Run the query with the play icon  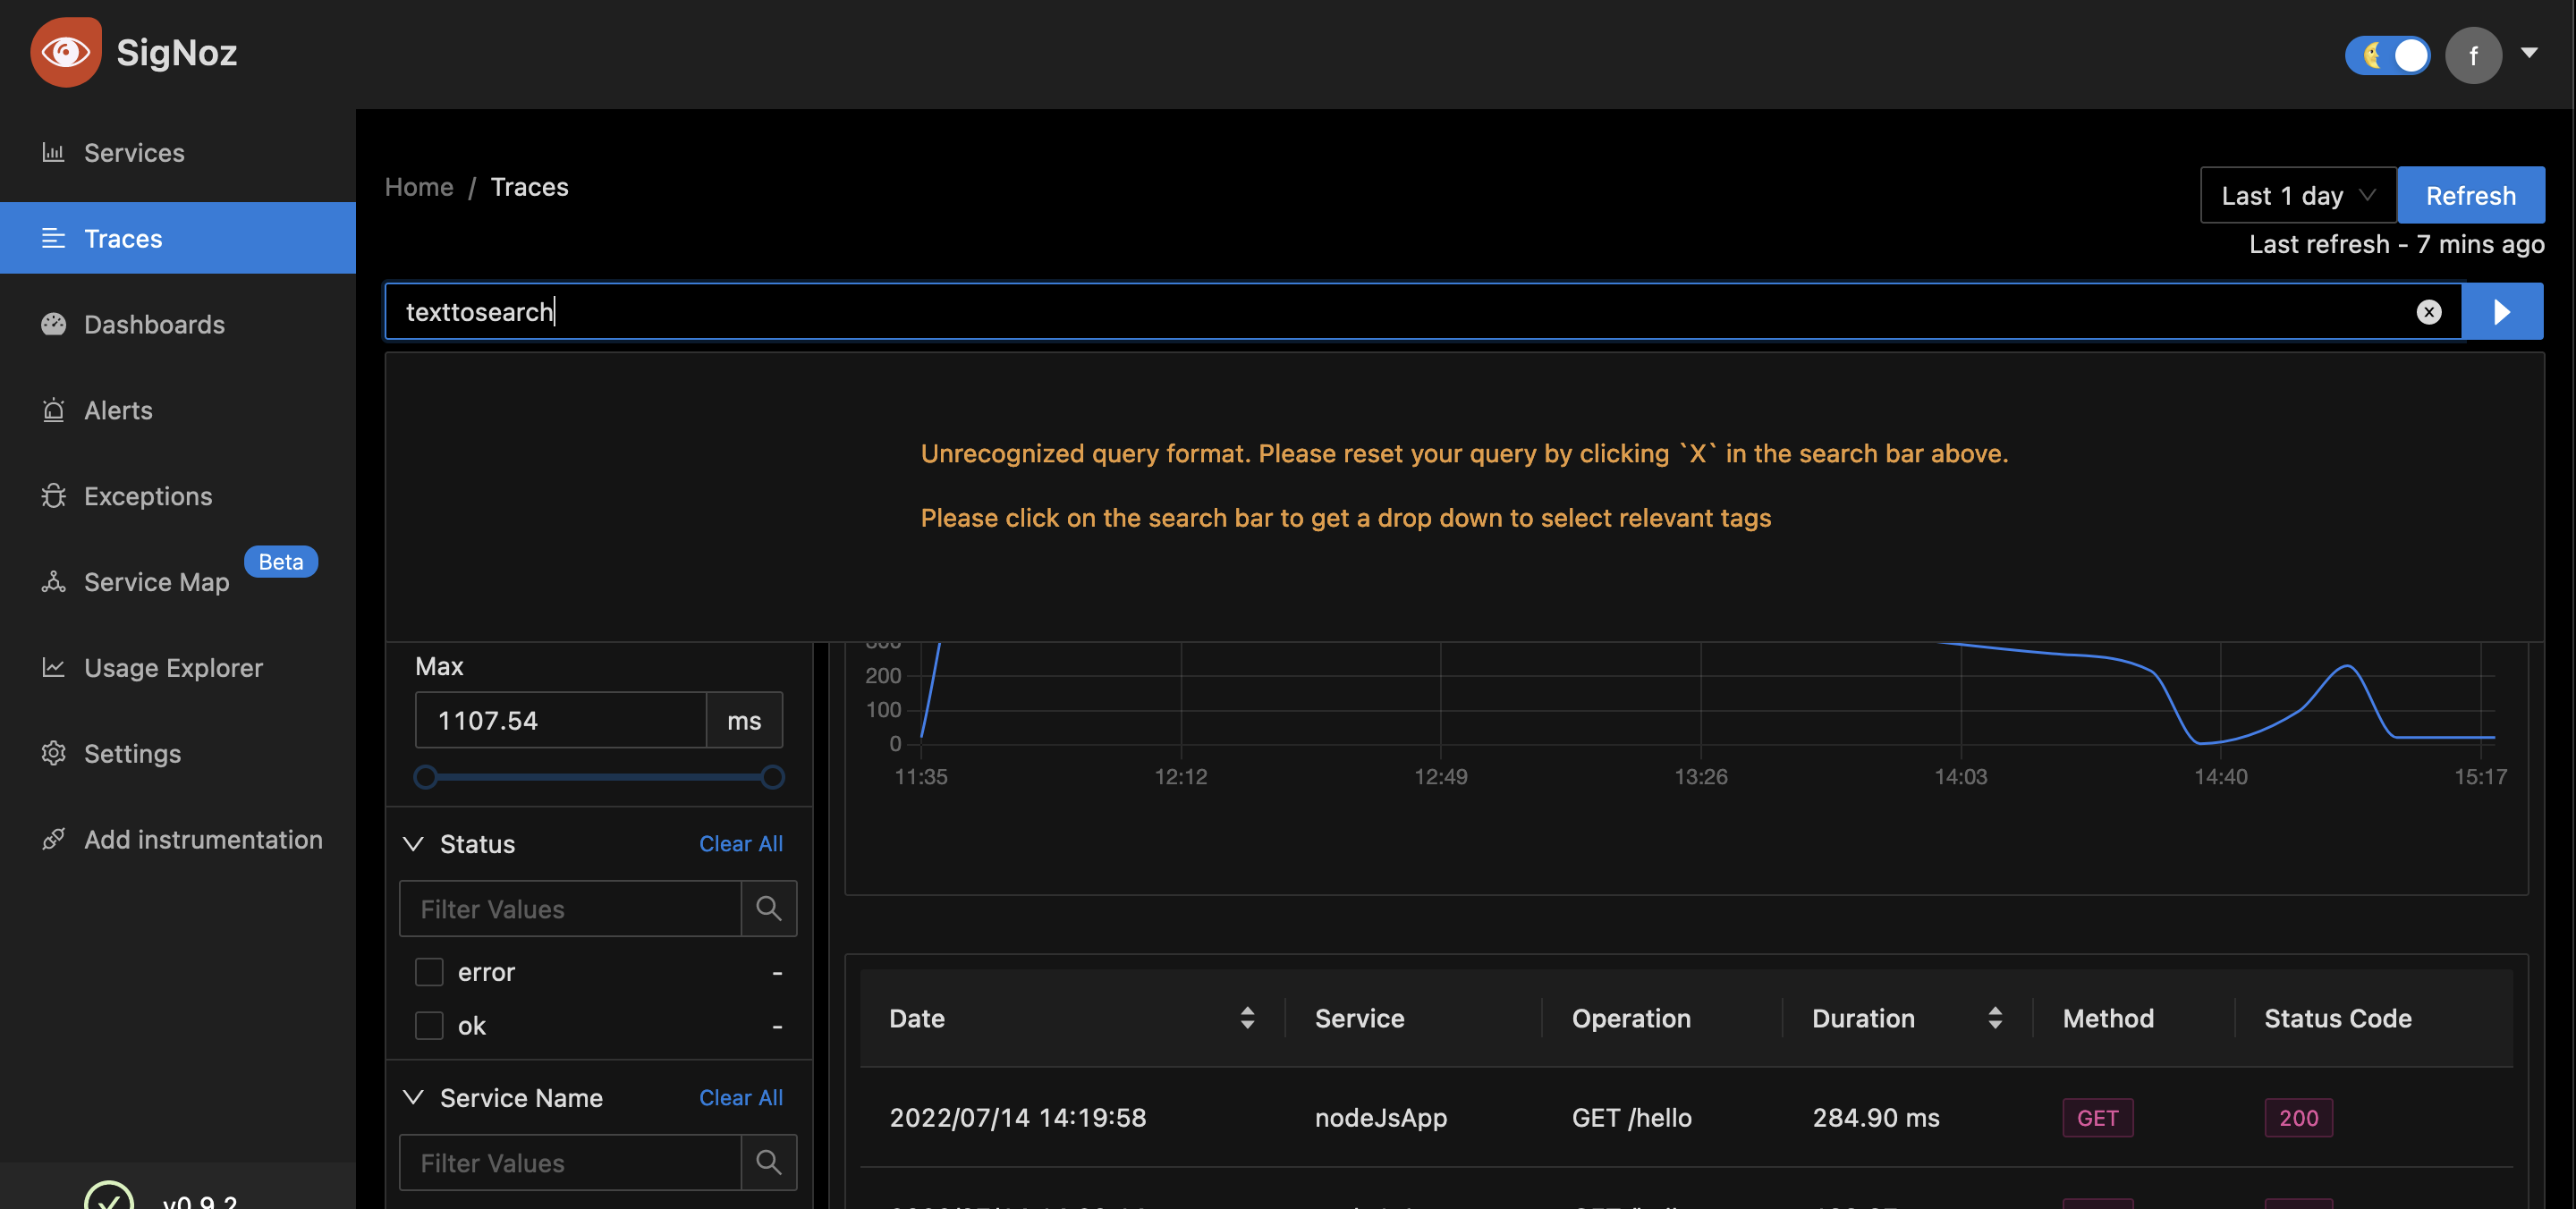pyautogui.click(x=2502, y=311)
